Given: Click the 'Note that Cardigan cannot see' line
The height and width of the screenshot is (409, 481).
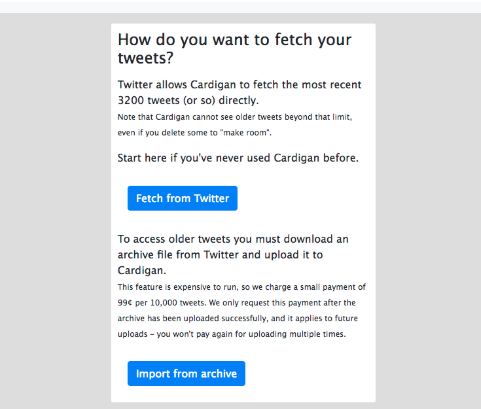Looking at the screenshot, I should click(x=235, y=117).
